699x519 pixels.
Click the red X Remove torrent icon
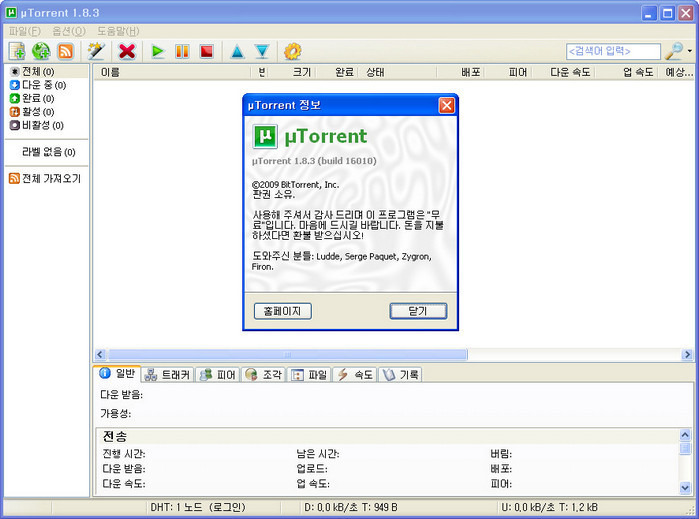click(x=127, y=51)
